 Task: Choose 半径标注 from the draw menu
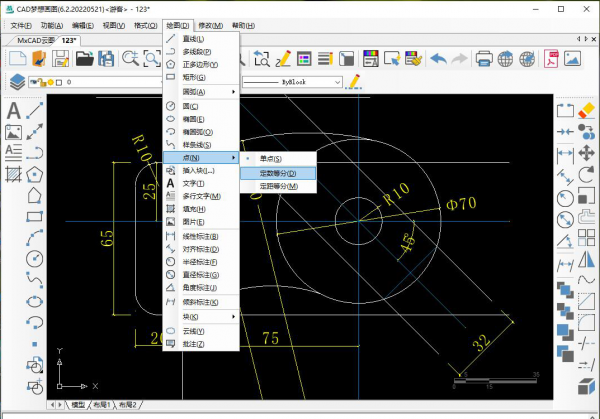click(201, 262)
